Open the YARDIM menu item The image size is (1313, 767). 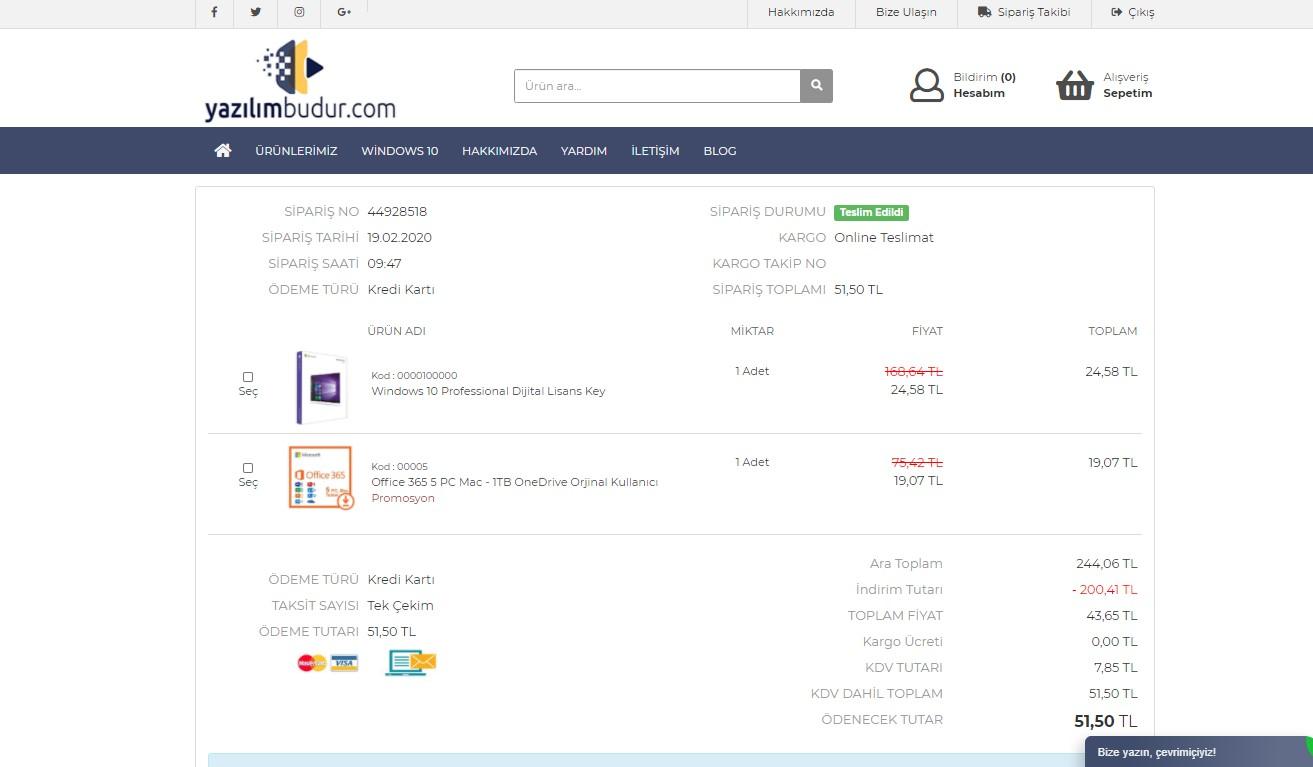point(584,151)
